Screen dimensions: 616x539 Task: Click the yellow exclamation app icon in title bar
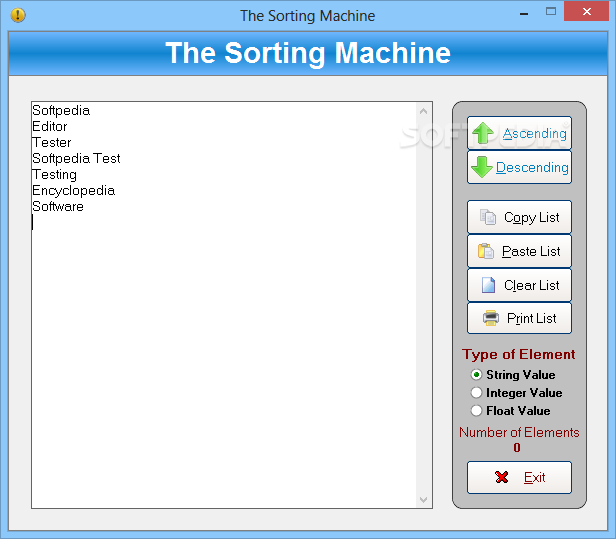coord(18,15)
